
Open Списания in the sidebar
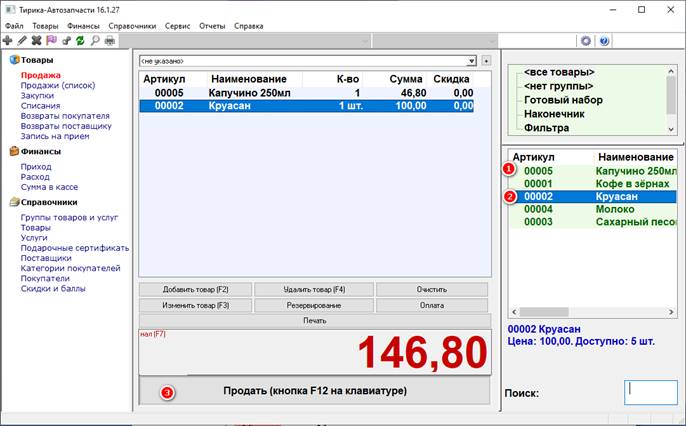click(x=40, y=105)
